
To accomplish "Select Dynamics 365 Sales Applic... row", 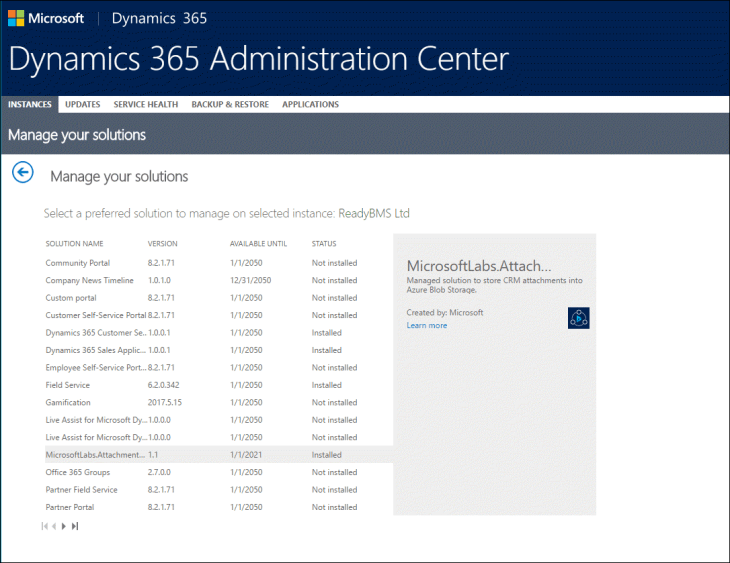I will pyautogui.click(x=219, y=350).
